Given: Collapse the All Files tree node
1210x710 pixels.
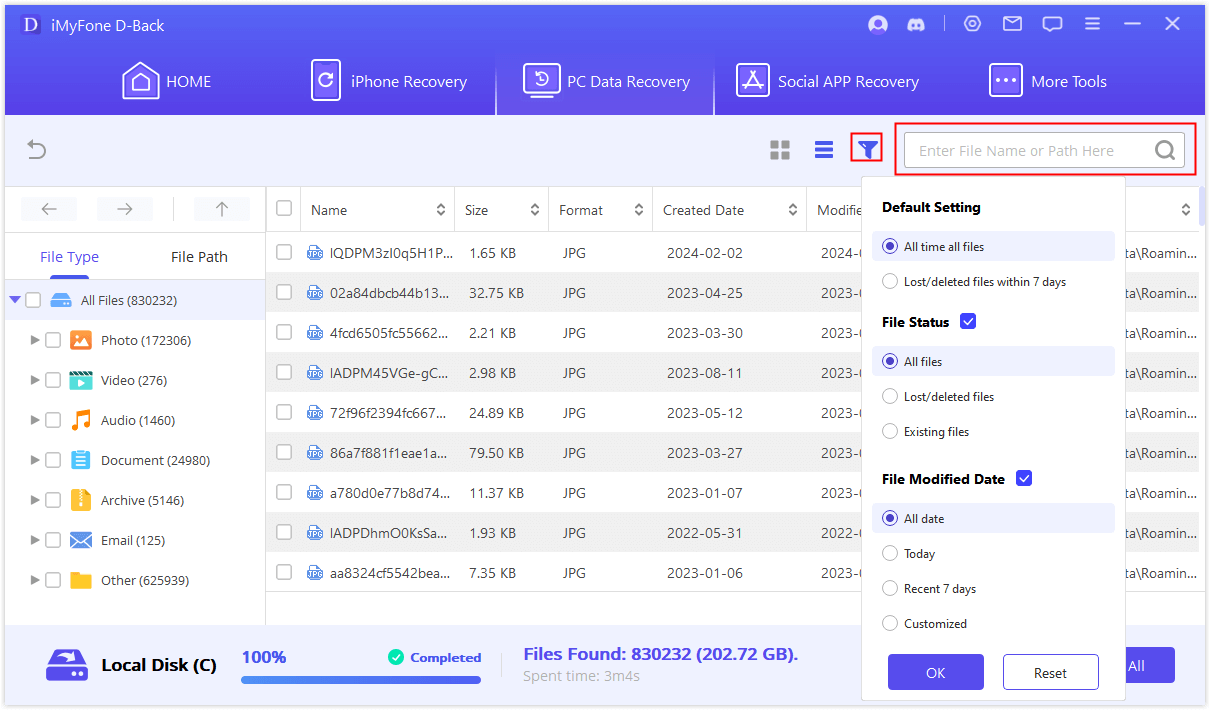Looking at the screenshot, I should tap(14, 300).
